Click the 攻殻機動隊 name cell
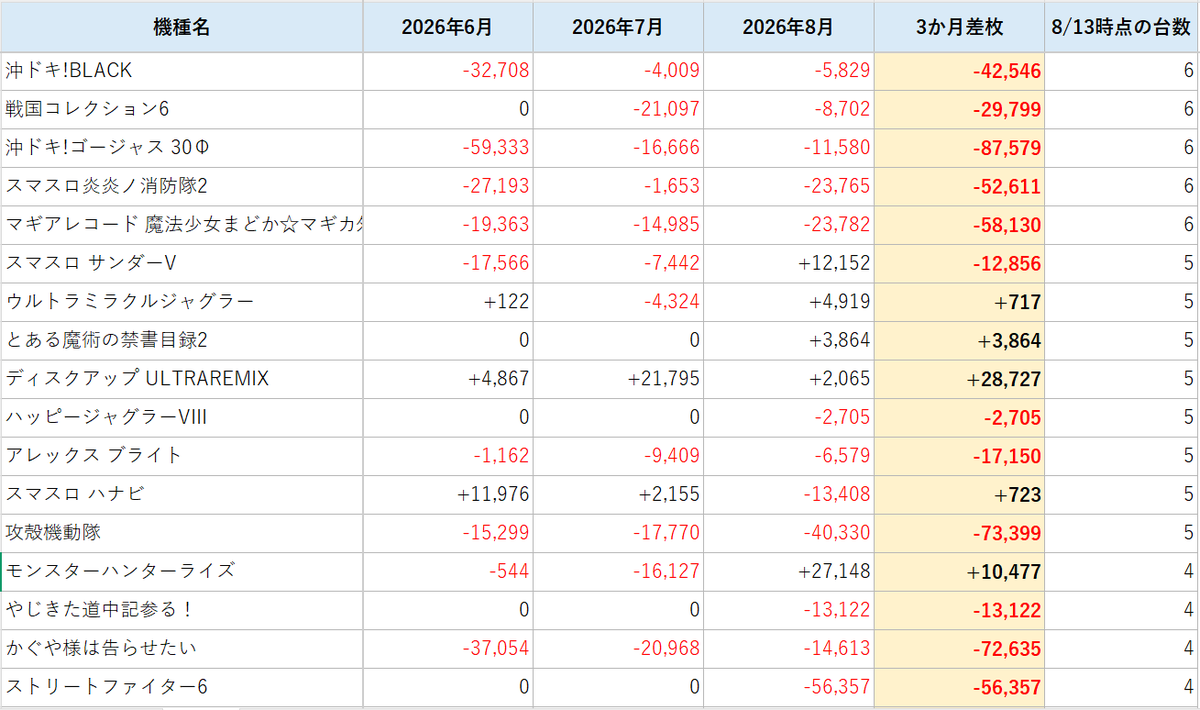This screenshot has height=710, width=1200. tap(181, 533)
